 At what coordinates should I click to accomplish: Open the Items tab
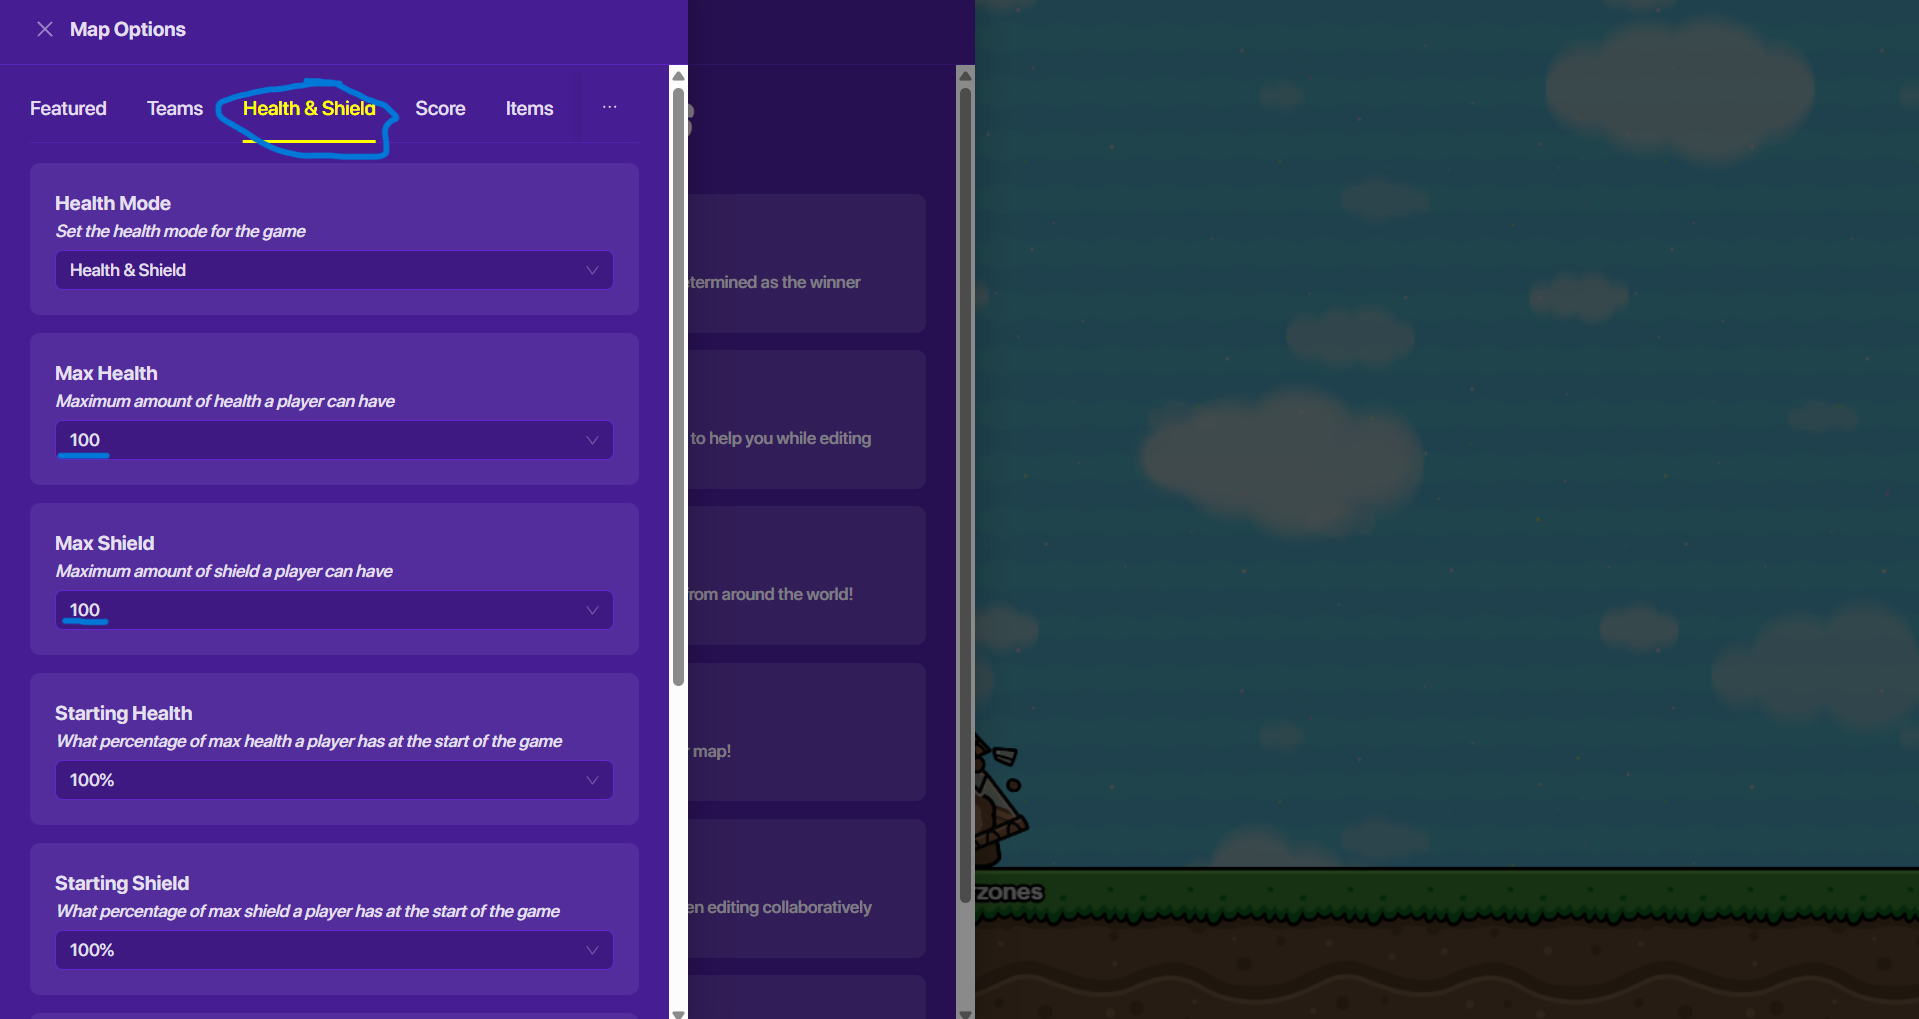[529, 108]
